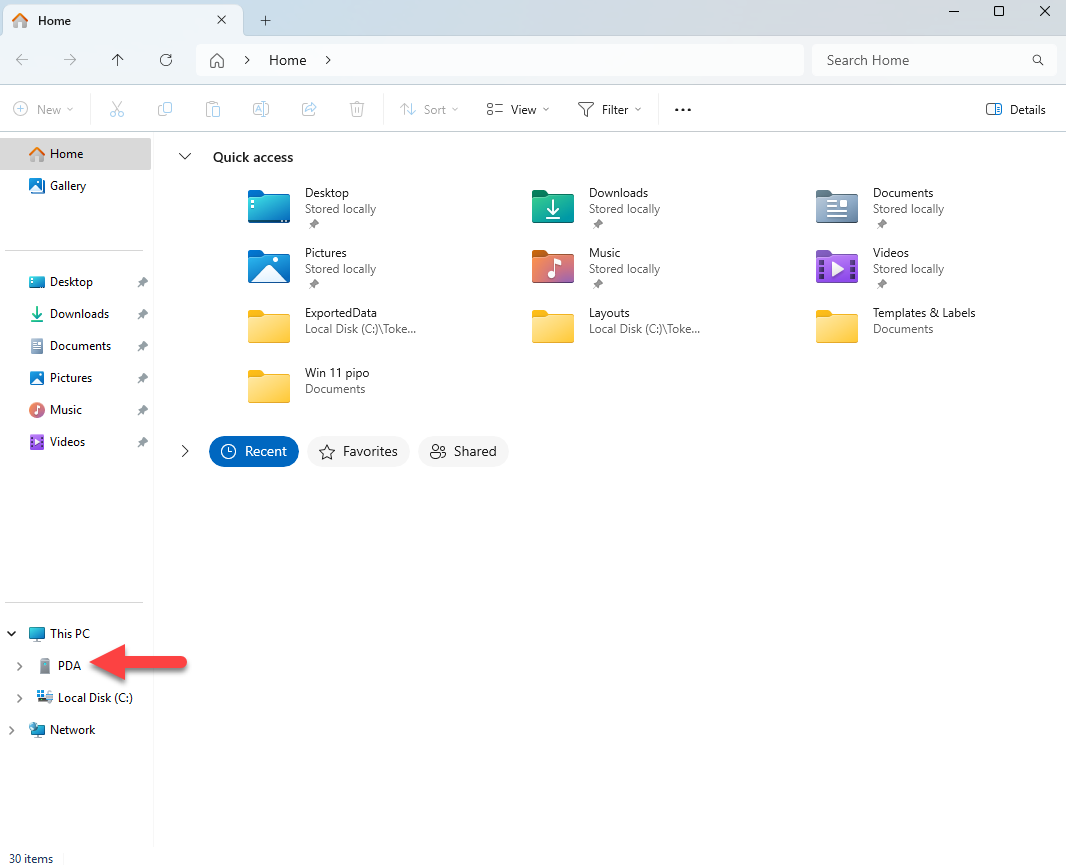Click the Delete trash icon
The width and height of the screenshot is (1066, 868).
tap(357, 109)
